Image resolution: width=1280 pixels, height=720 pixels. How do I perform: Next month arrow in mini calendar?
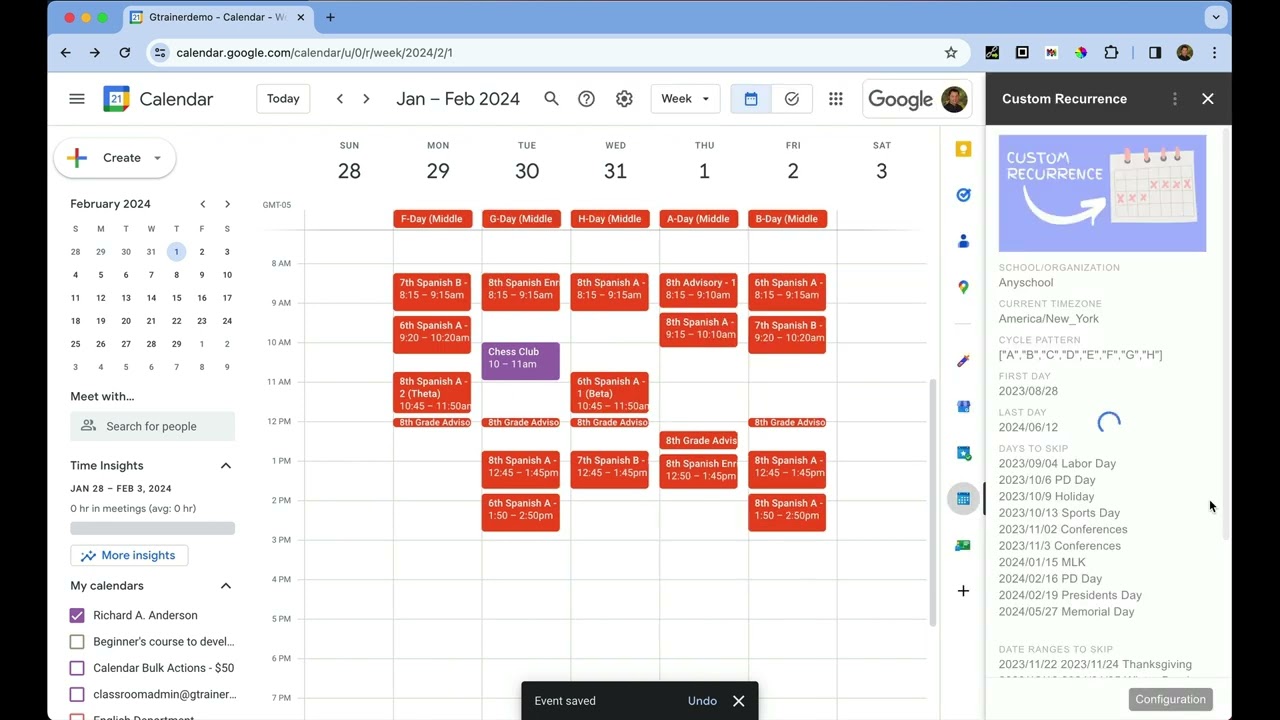point(227,204)
